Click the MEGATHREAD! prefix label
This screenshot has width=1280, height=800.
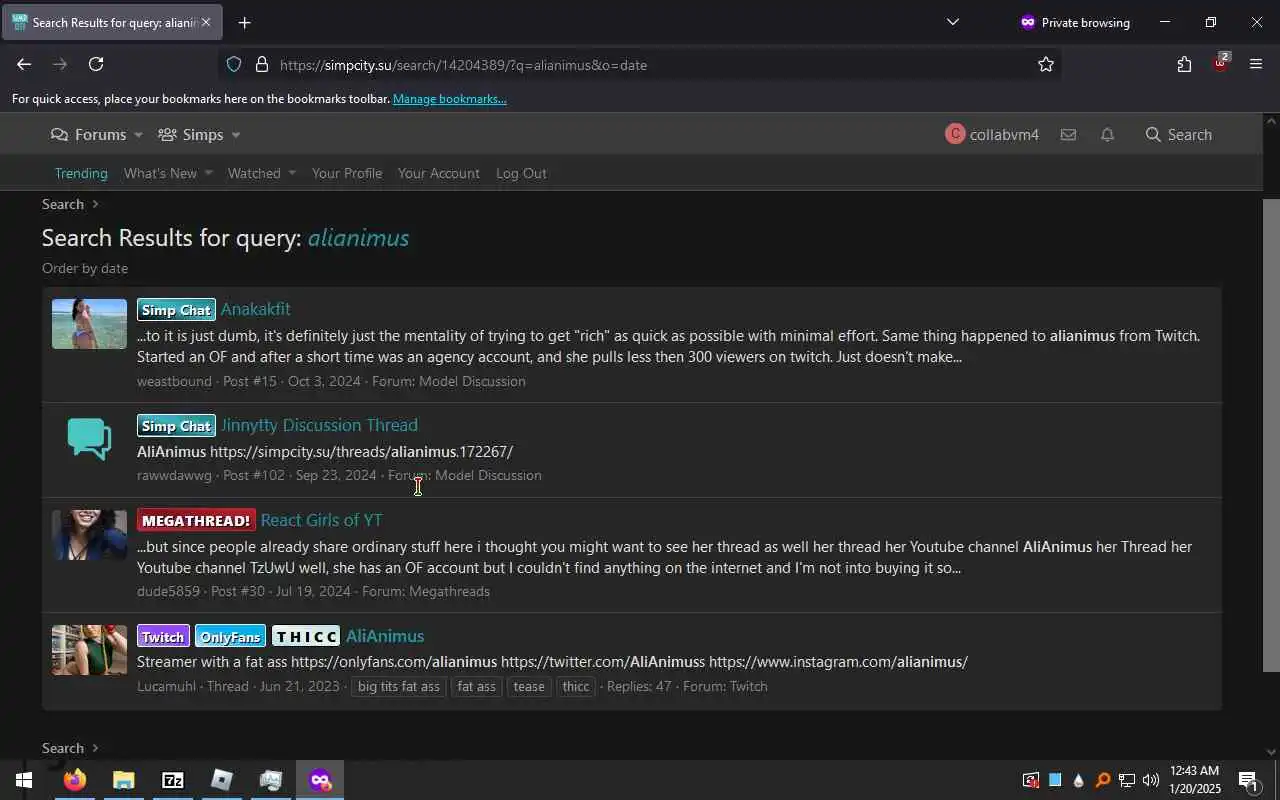pos(196,521)
